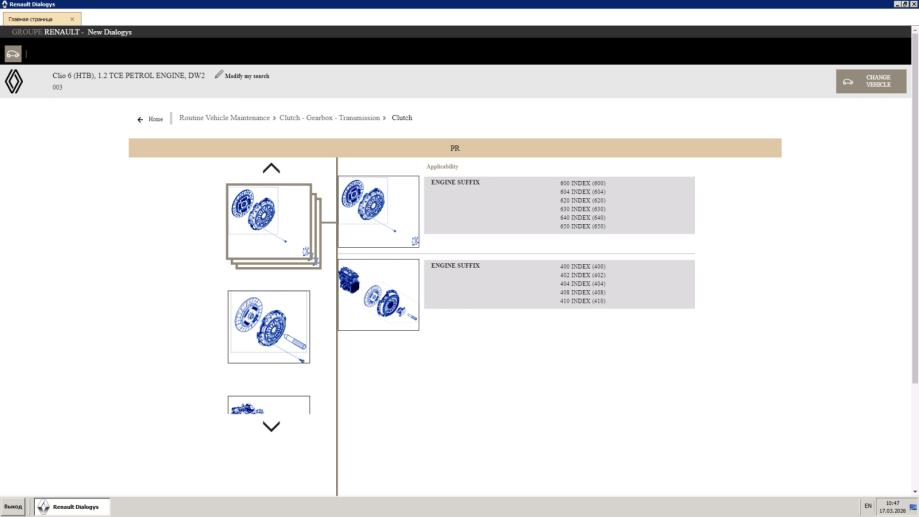The width and height of the screenshot is (919, 517).
Task: Click the 404 INDEX (404) entry
Action: coord(583,284)
